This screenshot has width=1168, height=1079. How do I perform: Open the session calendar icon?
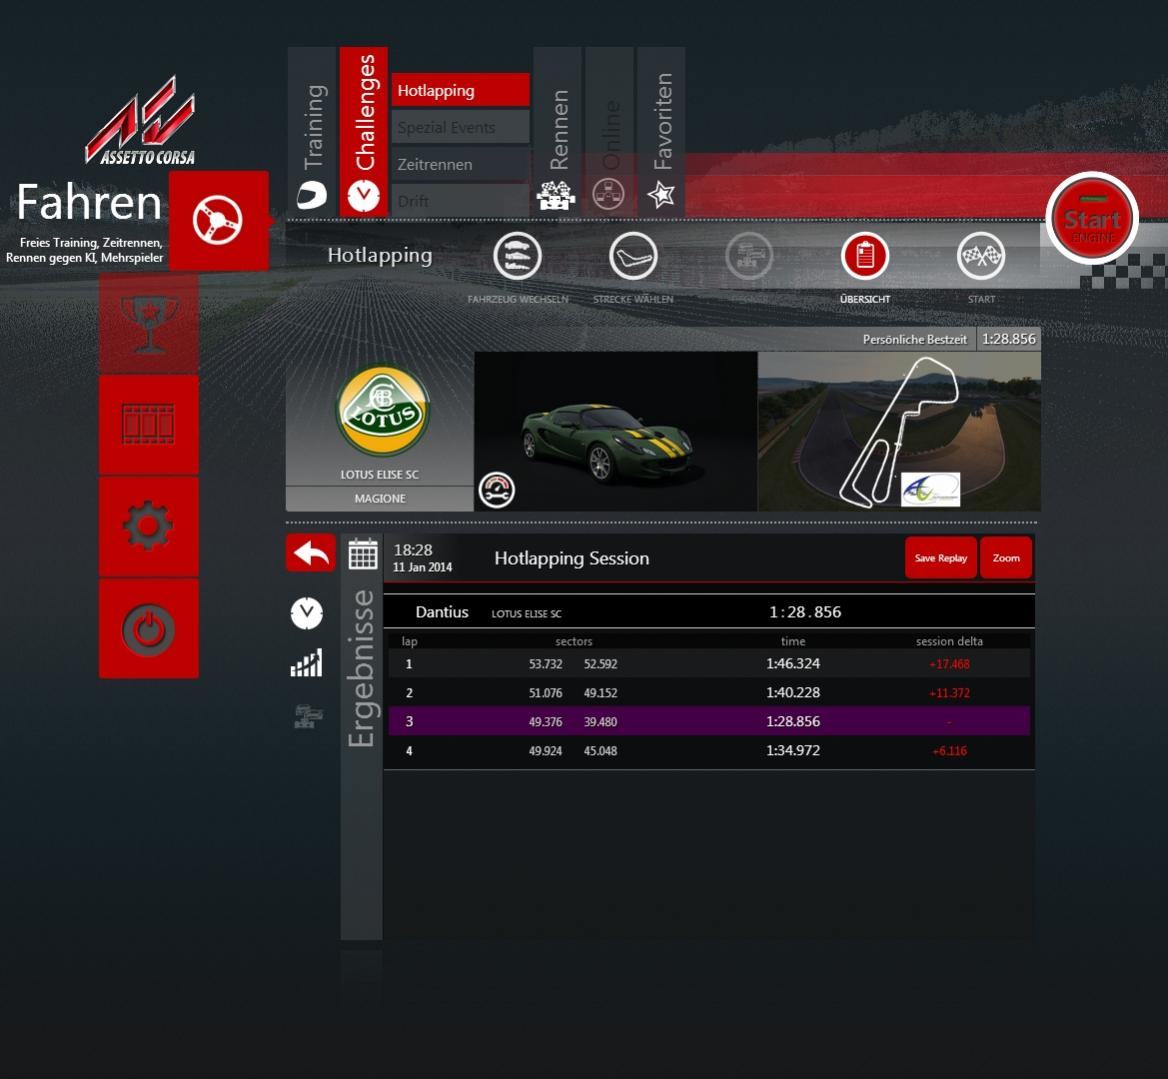pos(363,555)
